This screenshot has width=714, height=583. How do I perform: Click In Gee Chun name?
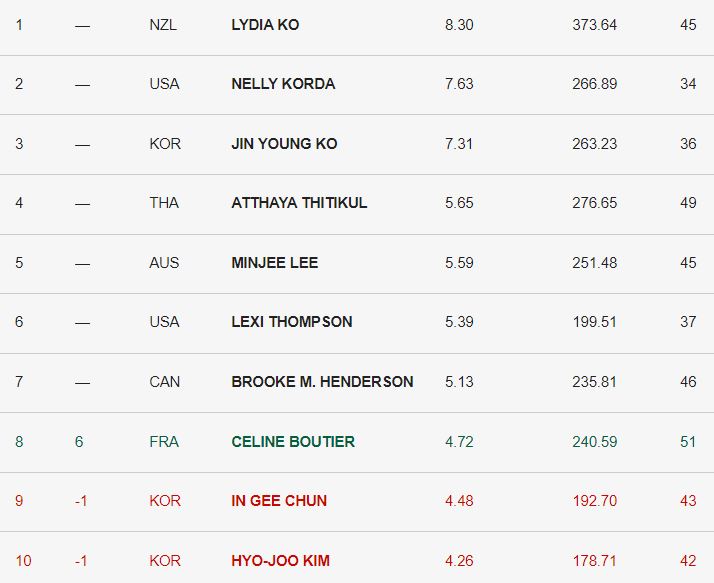pyautogui.click(x=279, y=501)
